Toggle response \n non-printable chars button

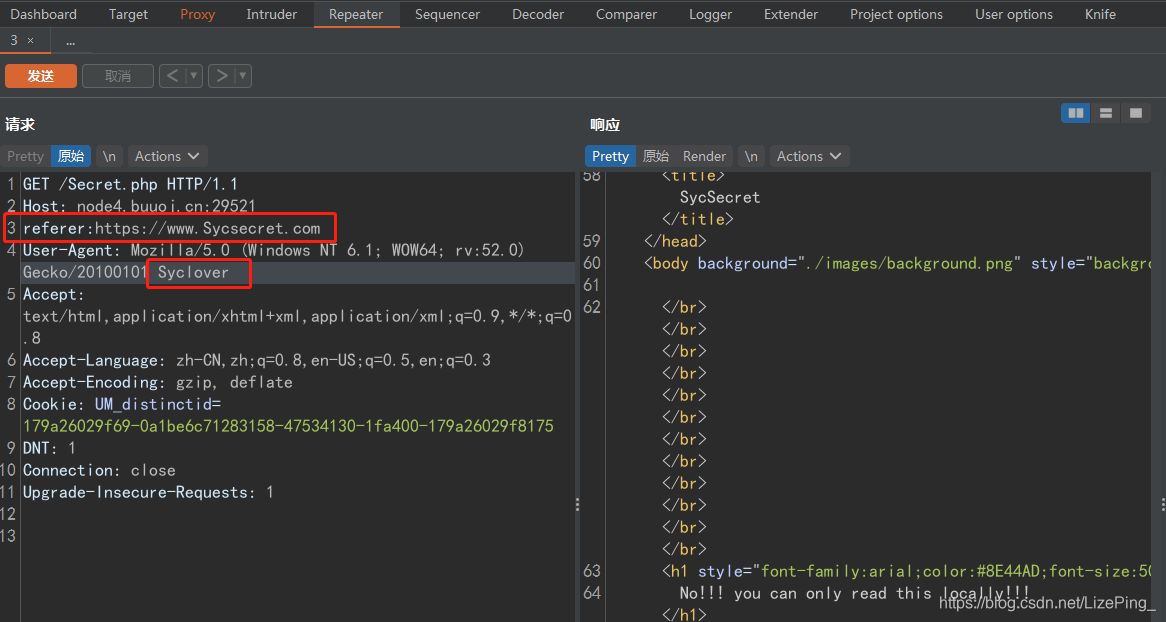751,156
